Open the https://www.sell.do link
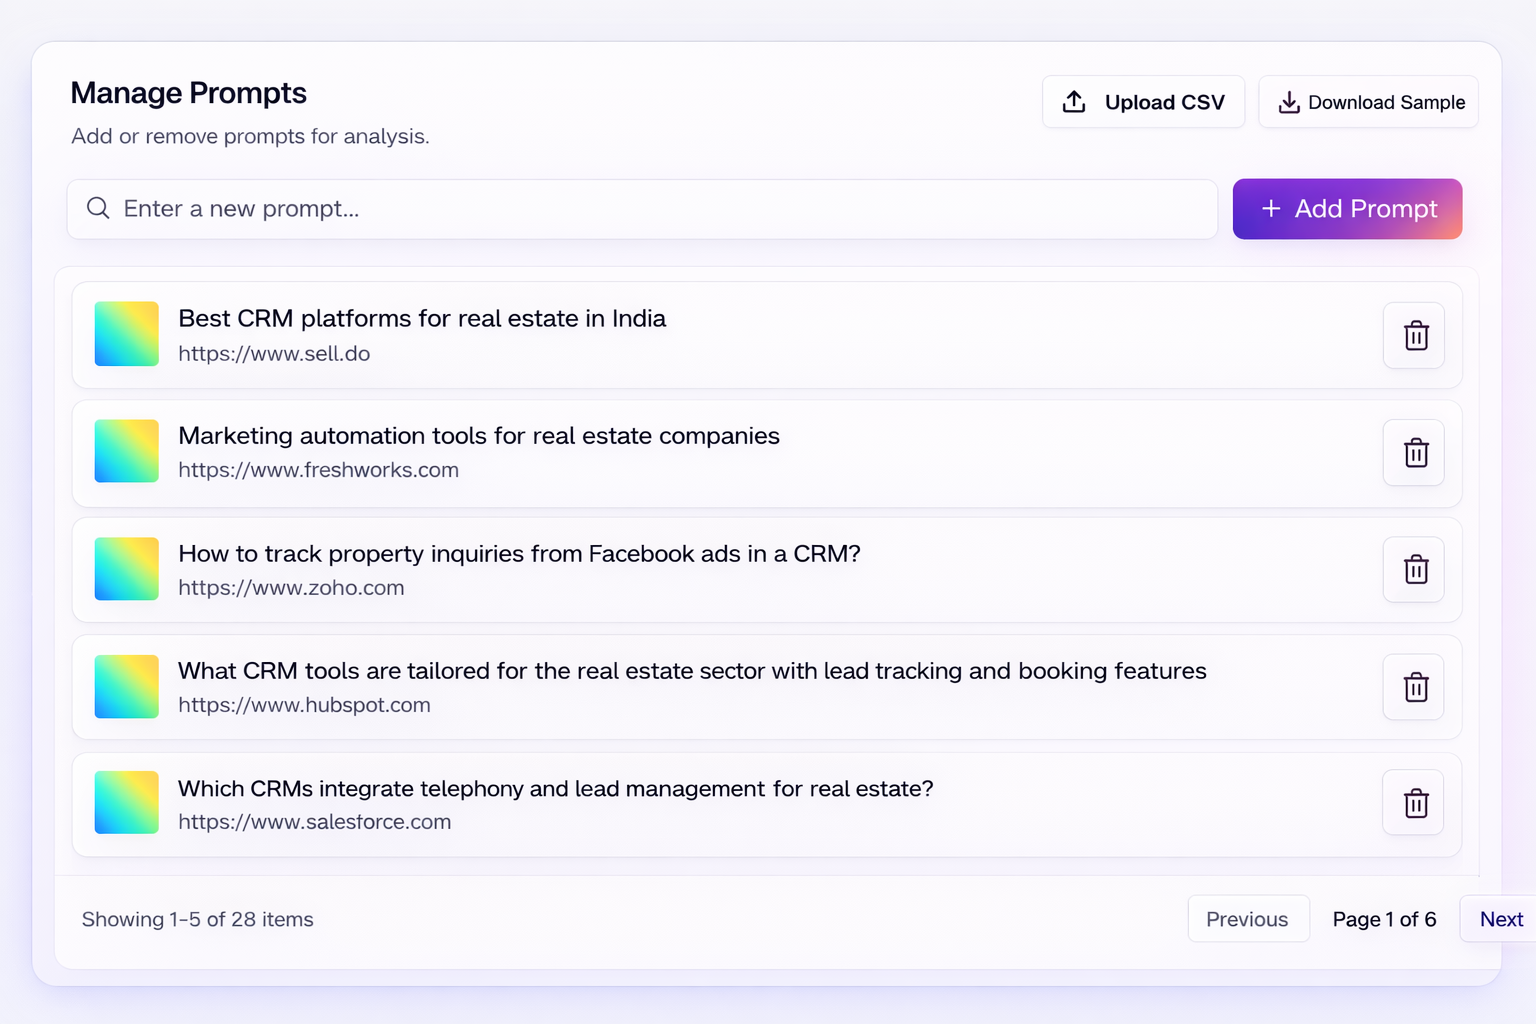The height and width of the screenshot is (1024, 1536). pyautogui.click(x=274, y=354)
